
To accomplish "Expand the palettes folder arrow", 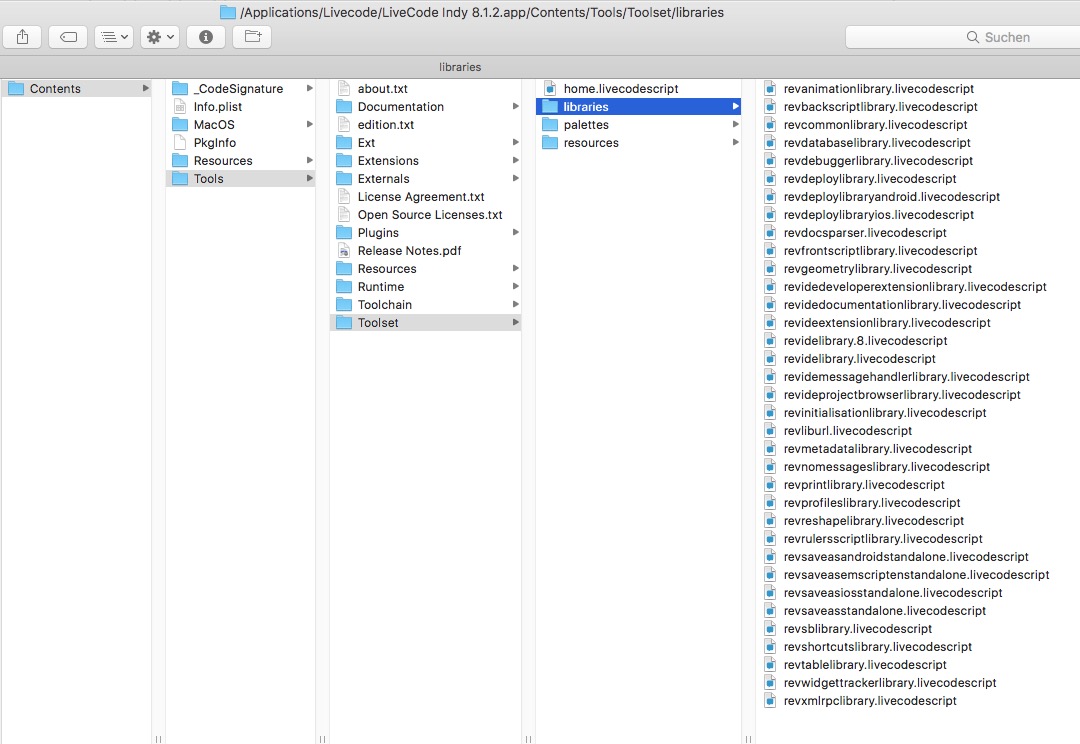I will 736,125.
